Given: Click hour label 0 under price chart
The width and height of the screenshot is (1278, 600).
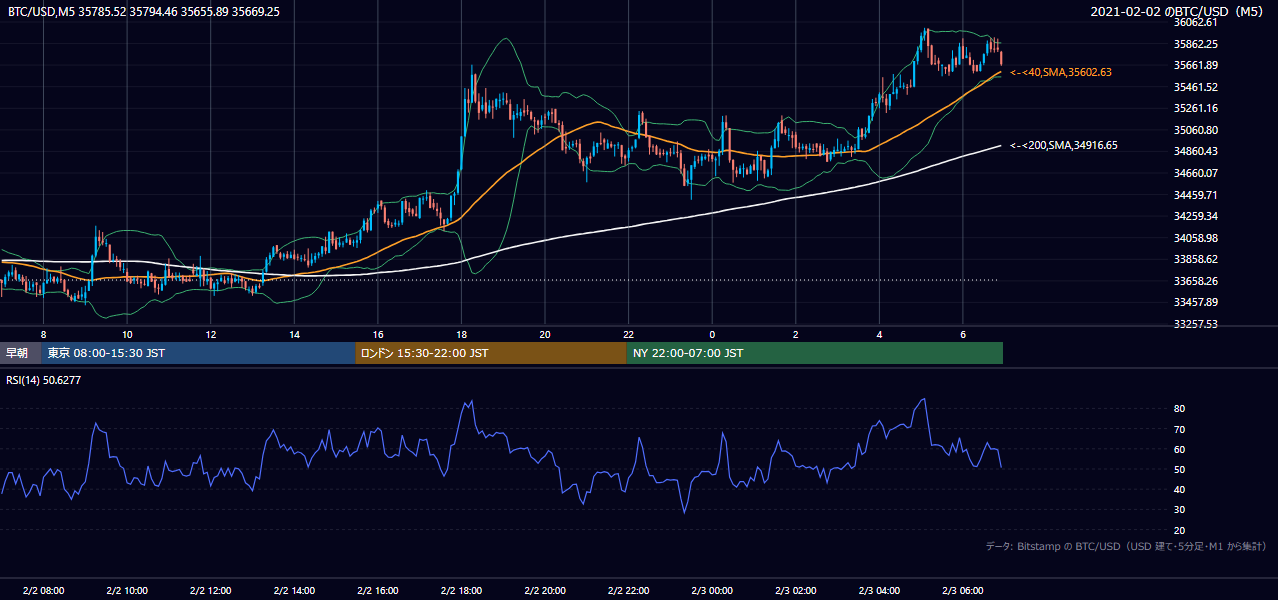Looking at the screenshot, I should coord(712,334).
